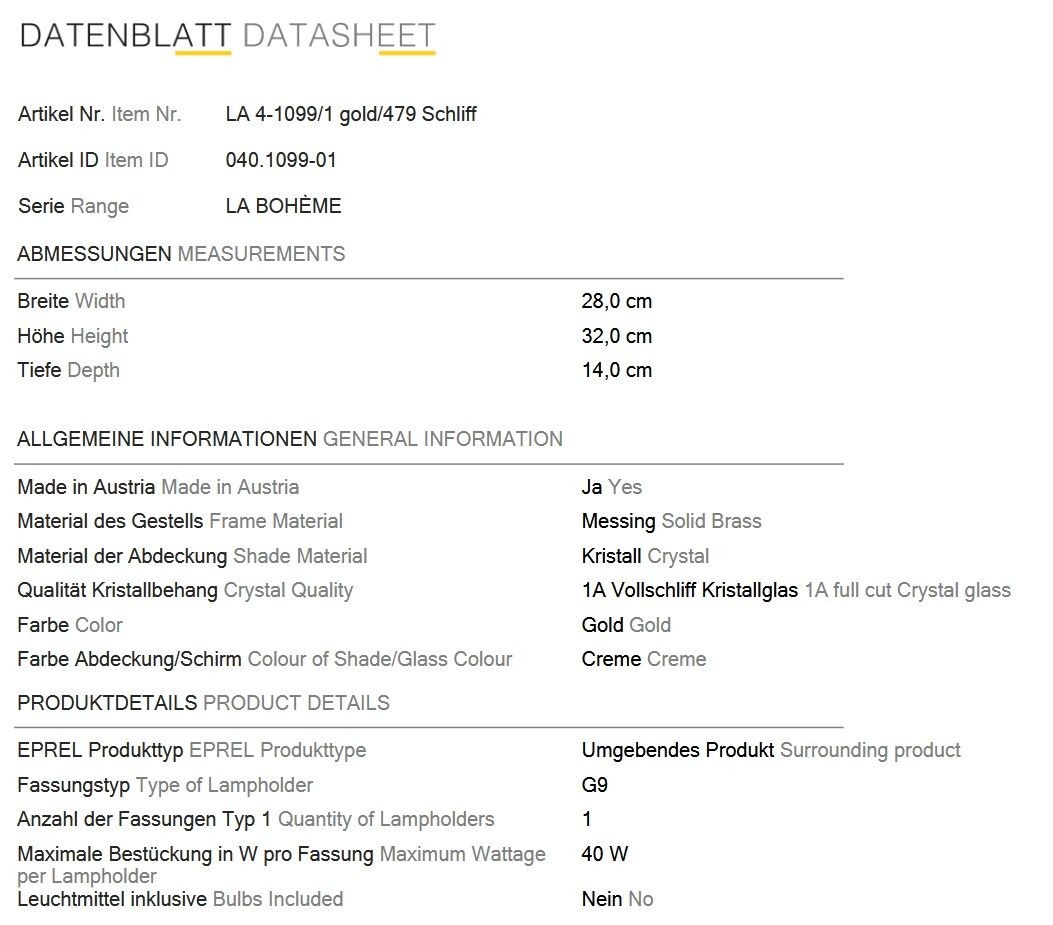The height and width of the screenshot is (925, 1053).
Task: Click the 40 W maximum wattage value
Action: click(604, 854)
